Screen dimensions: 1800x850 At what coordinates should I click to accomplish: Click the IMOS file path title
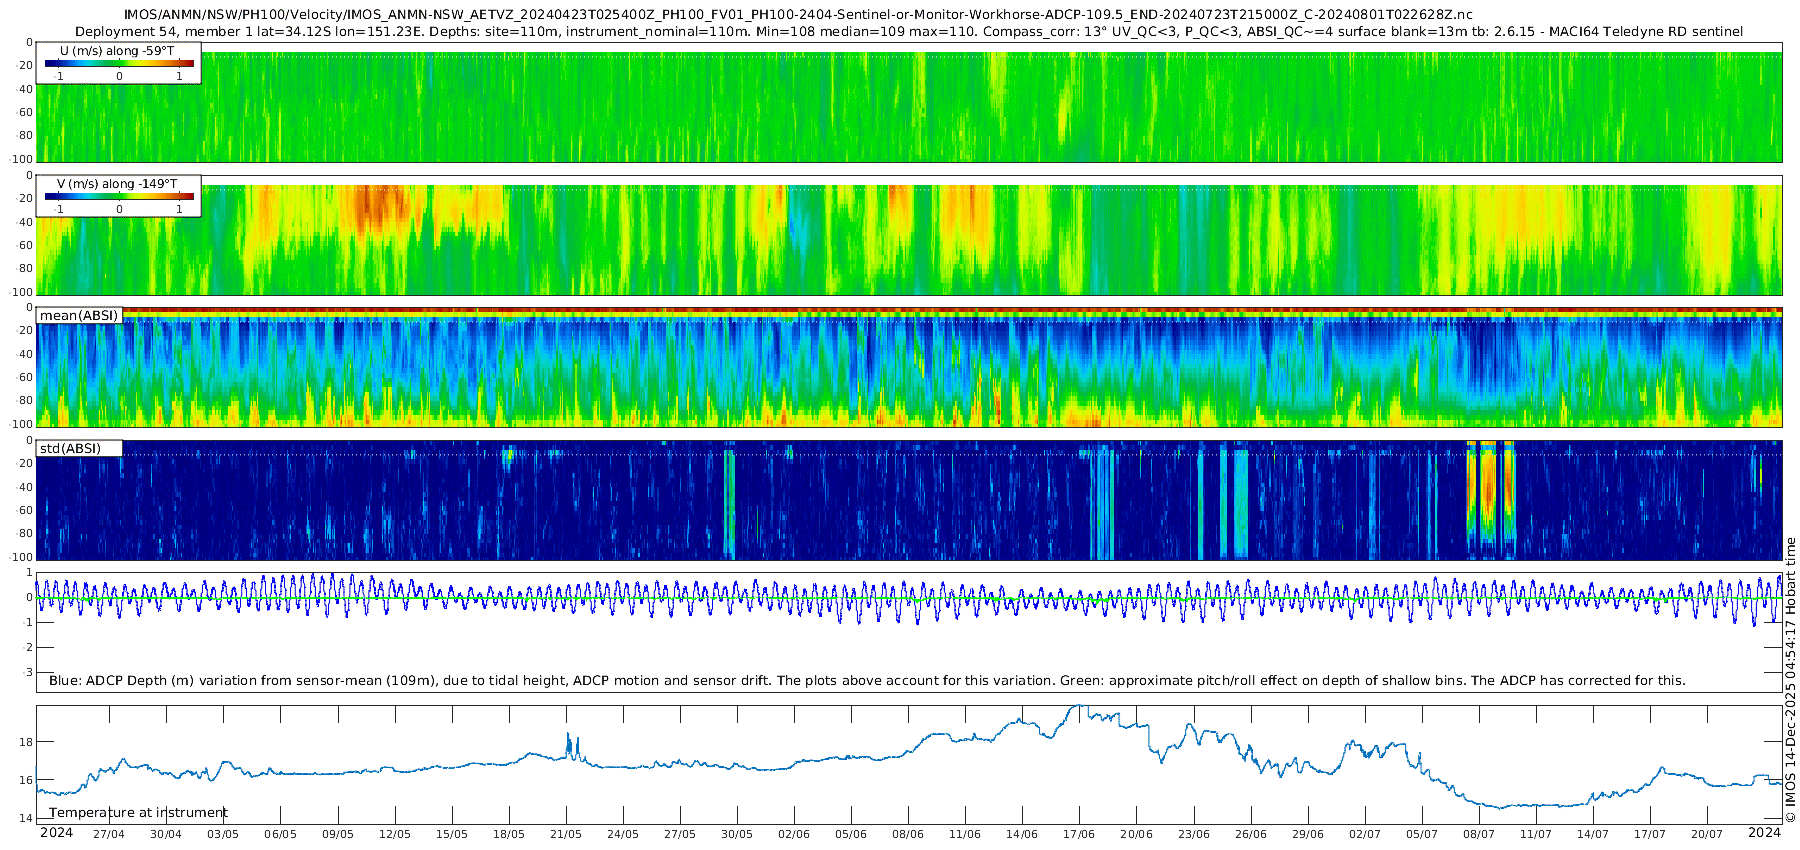[x=798, y=15]
